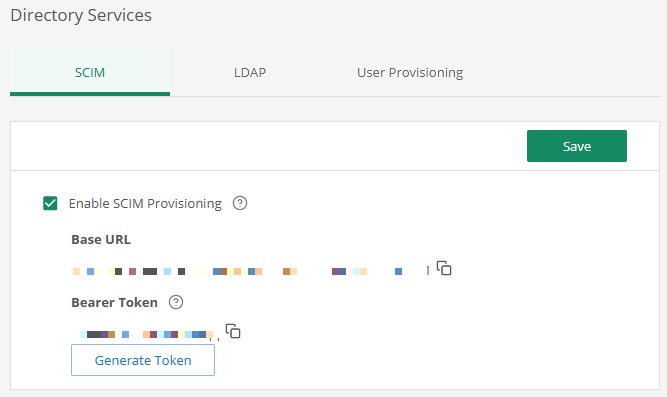Select the blurred bearer token text
The height and width of the screenshot is (397, 667).
pyautogui.click(x=147, y=334)
